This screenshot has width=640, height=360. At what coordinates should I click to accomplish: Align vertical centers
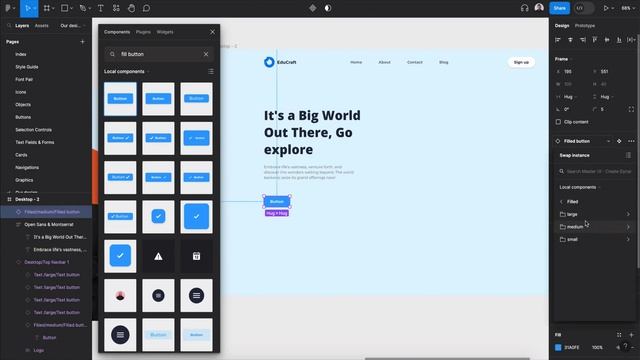pyautogui.click(x=607, y=40)
